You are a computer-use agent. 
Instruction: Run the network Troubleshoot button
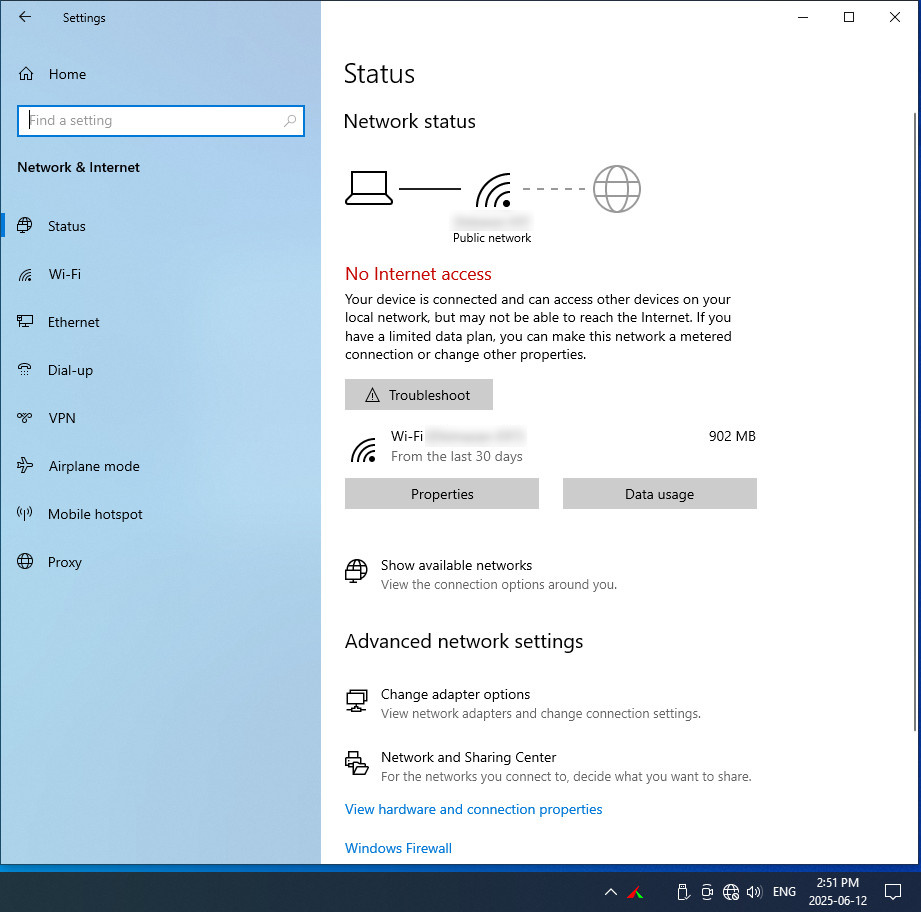(x=419, y=395)
